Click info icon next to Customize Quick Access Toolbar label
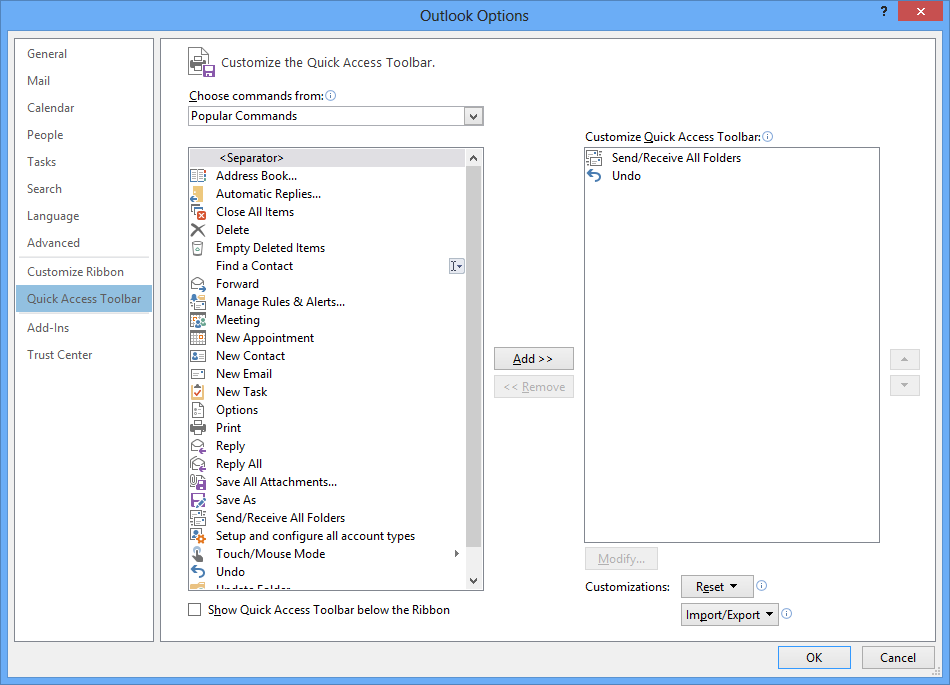The height and width of the screenshot is (685, 950). 768,137
